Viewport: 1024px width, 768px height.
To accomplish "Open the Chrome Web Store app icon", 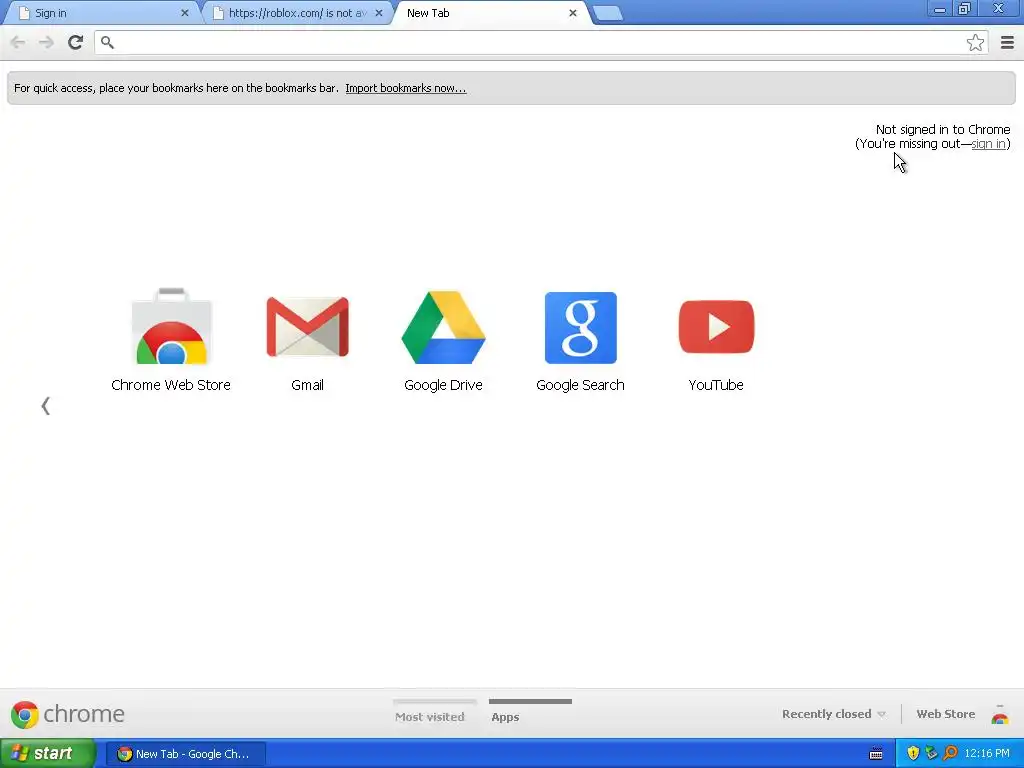I will (171, 327).
